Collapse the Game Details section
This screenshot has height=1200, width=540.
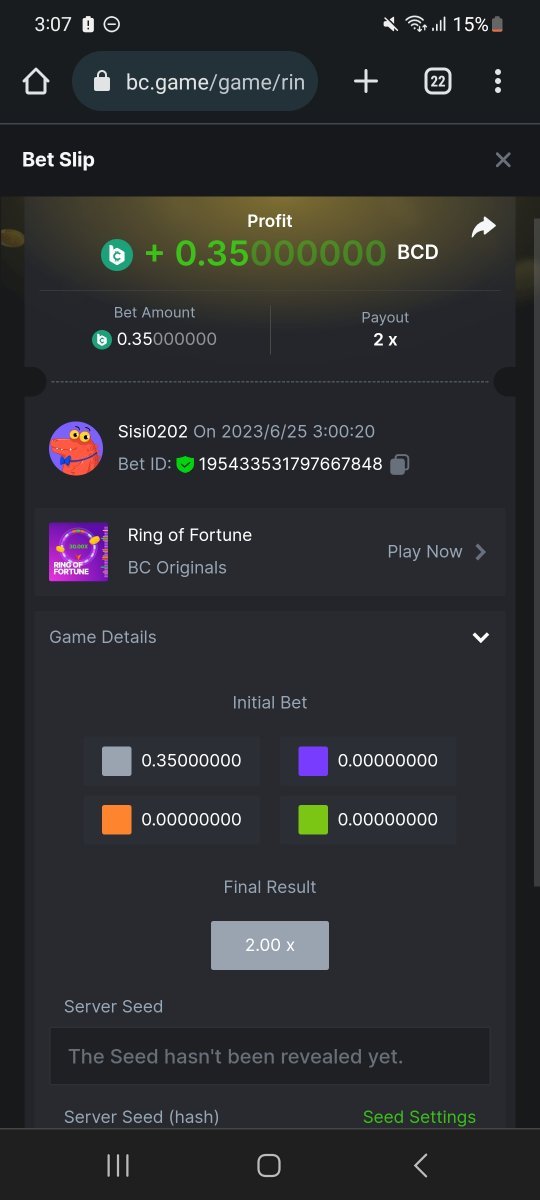click(x=481, y=637)
